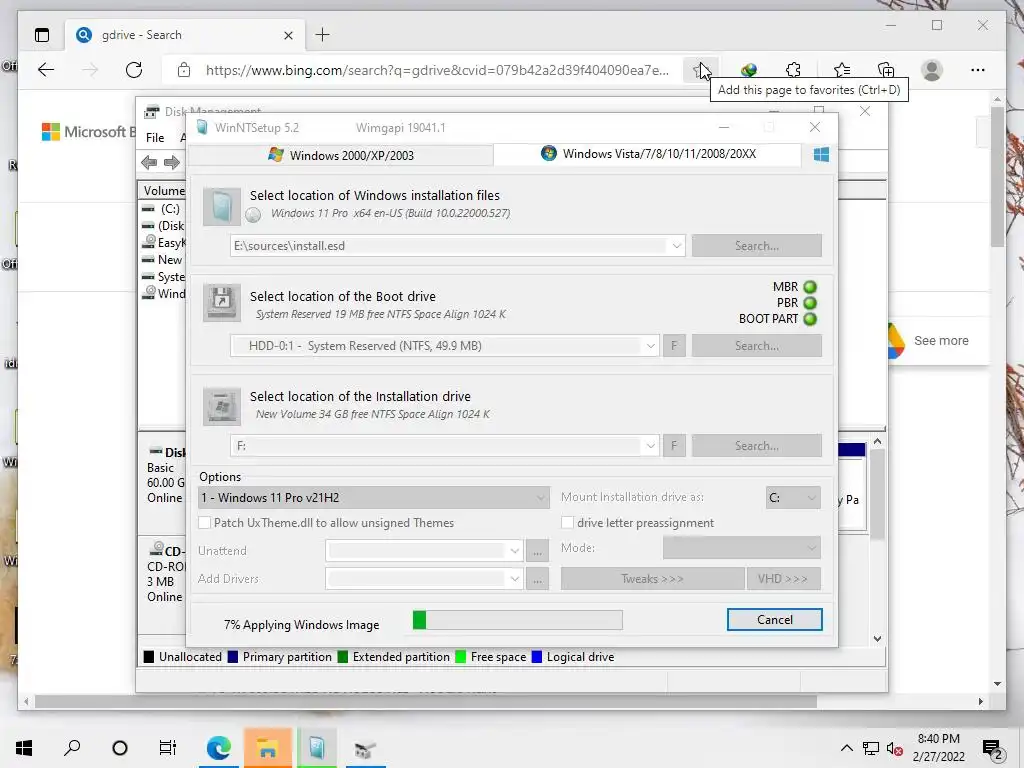Cancel the Windows image application

775,620
